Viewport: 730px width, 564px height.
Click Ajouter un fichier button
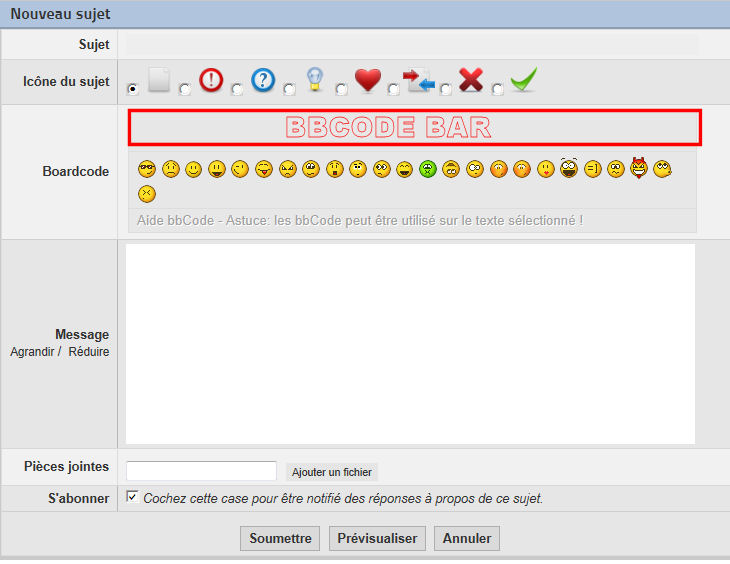[x=331, y=472]
